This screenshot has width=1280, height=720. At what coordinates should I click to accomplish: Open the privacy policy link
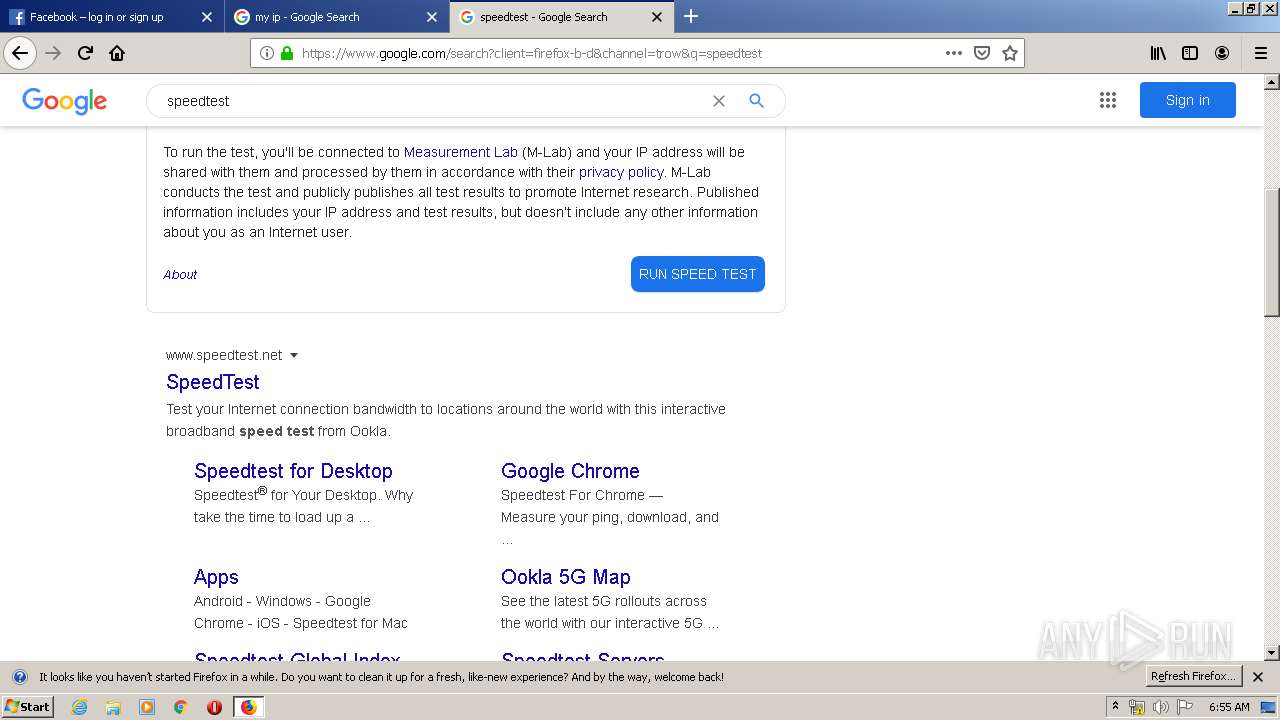point(621,172)
